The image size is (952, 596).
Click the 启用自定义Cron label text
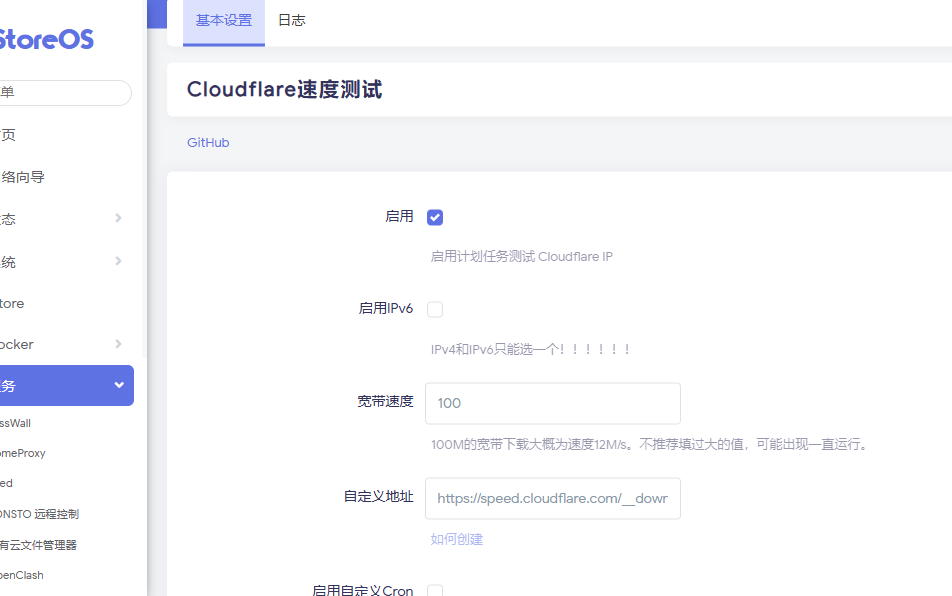[362, 591]
